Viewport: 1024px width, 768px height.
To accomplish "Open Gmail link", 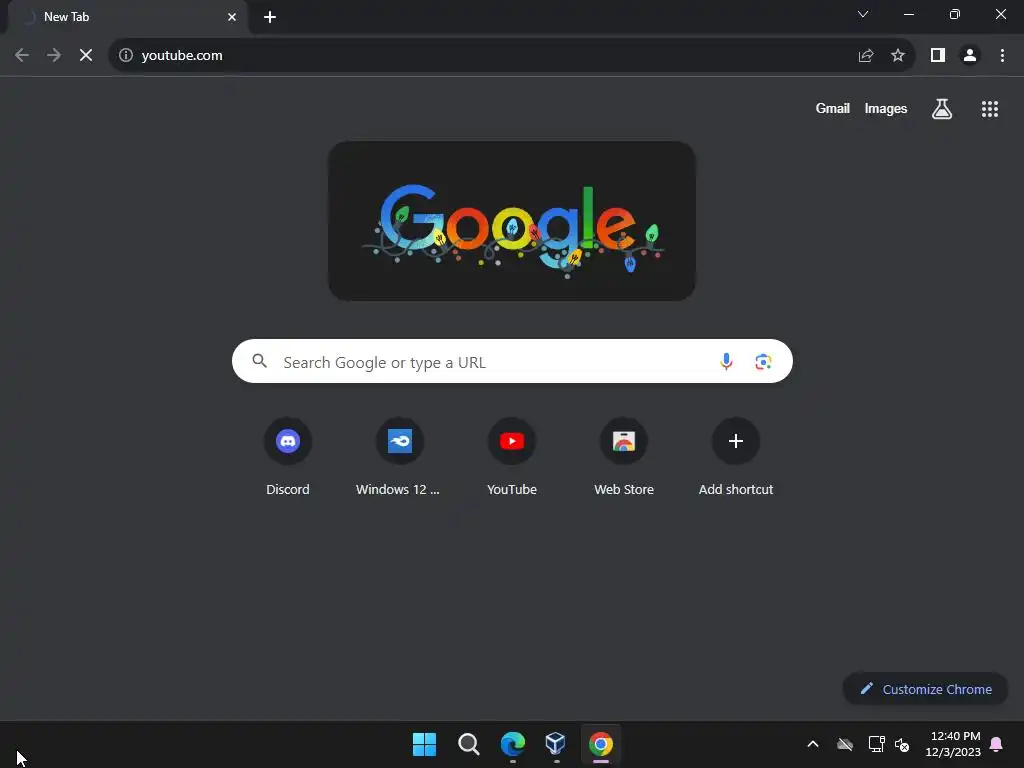I will coord(833,108).
